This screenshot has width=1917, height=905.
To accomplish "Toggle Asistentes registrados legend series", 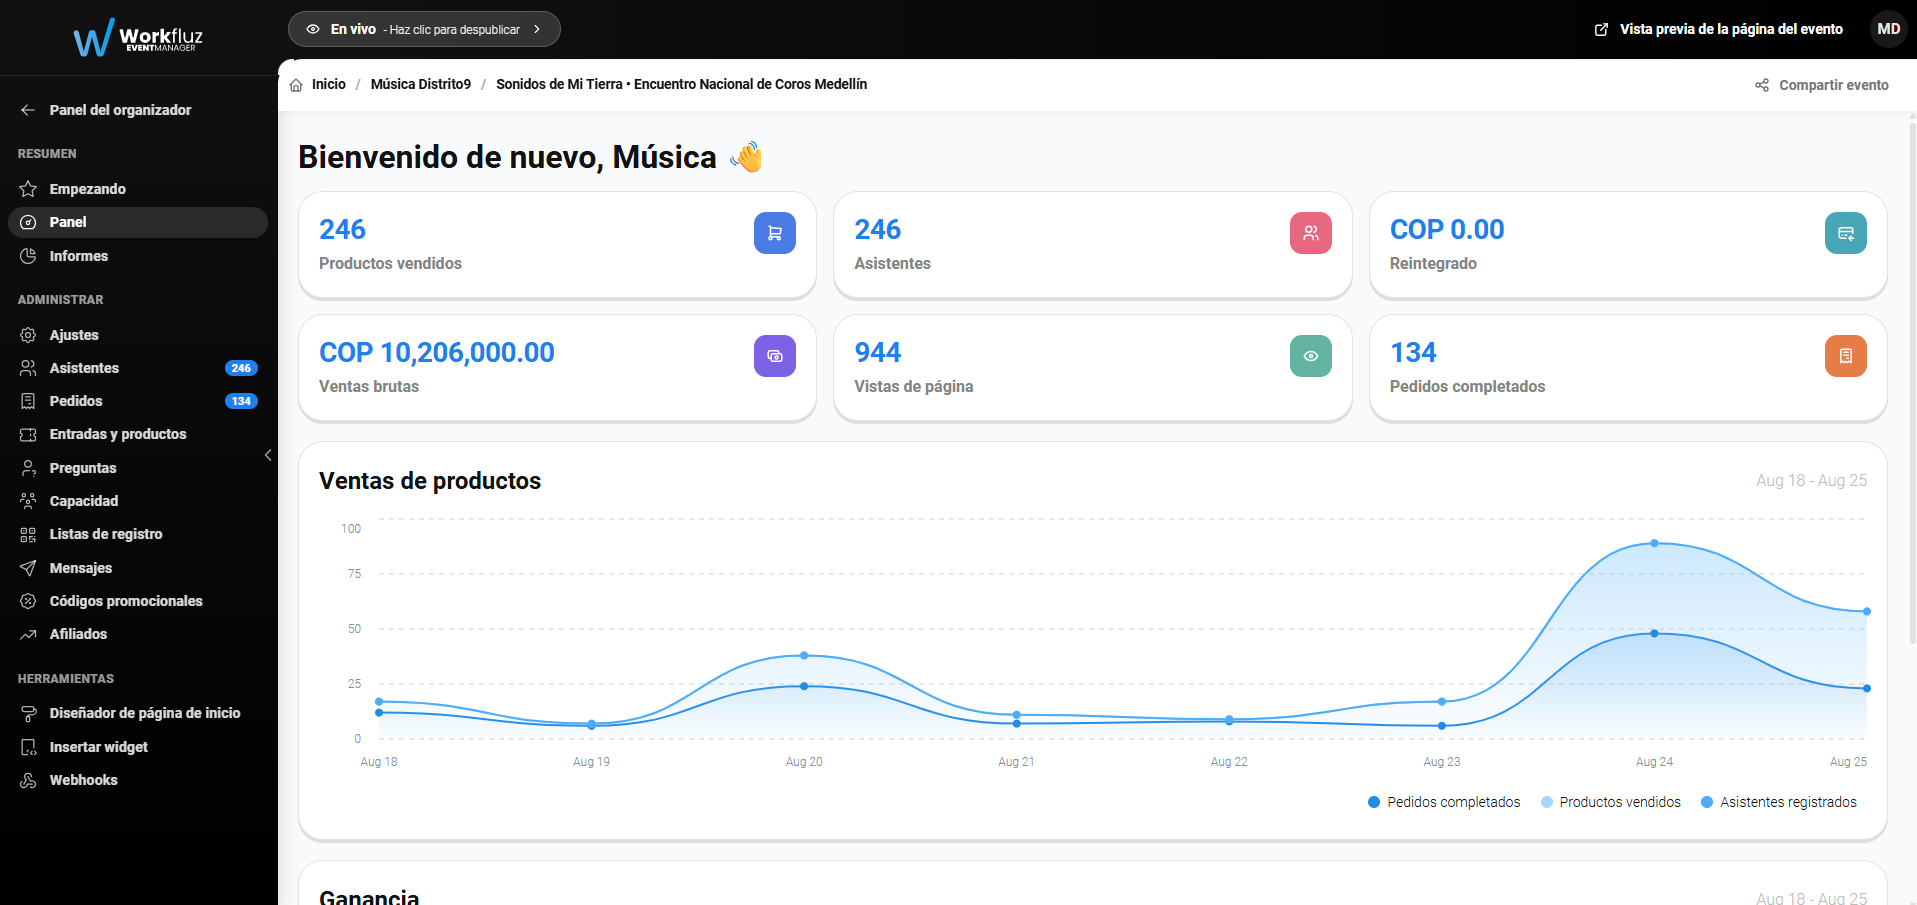I will (1779, 802).
